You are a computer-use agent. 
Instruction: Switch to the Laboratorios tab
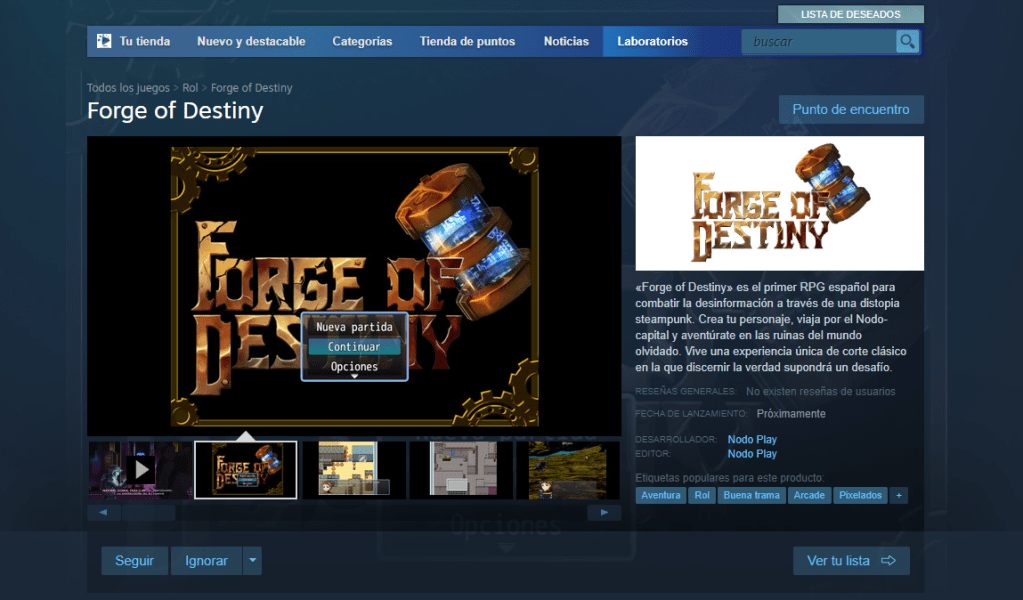pyautogui.click(x=652, y=41)
